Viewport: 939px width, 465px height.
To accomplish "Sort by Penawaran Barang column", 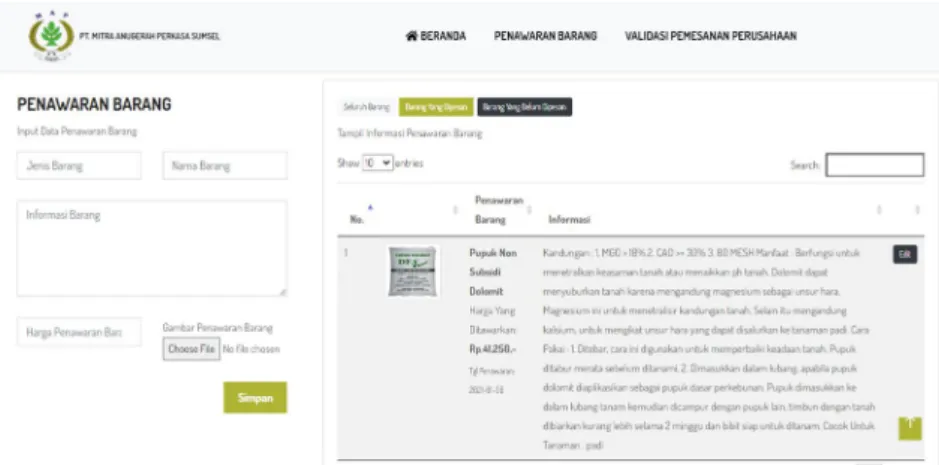I will (x=501, y=210).
